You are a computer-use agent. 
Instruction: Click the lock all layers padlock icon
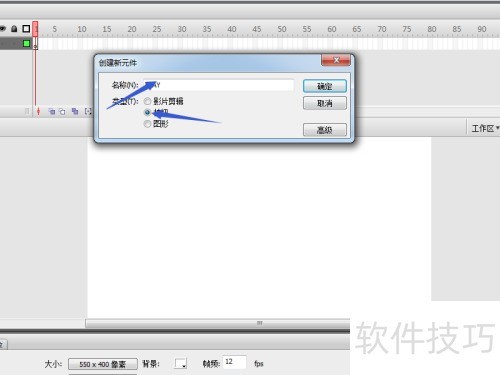(x=14, y=29)
